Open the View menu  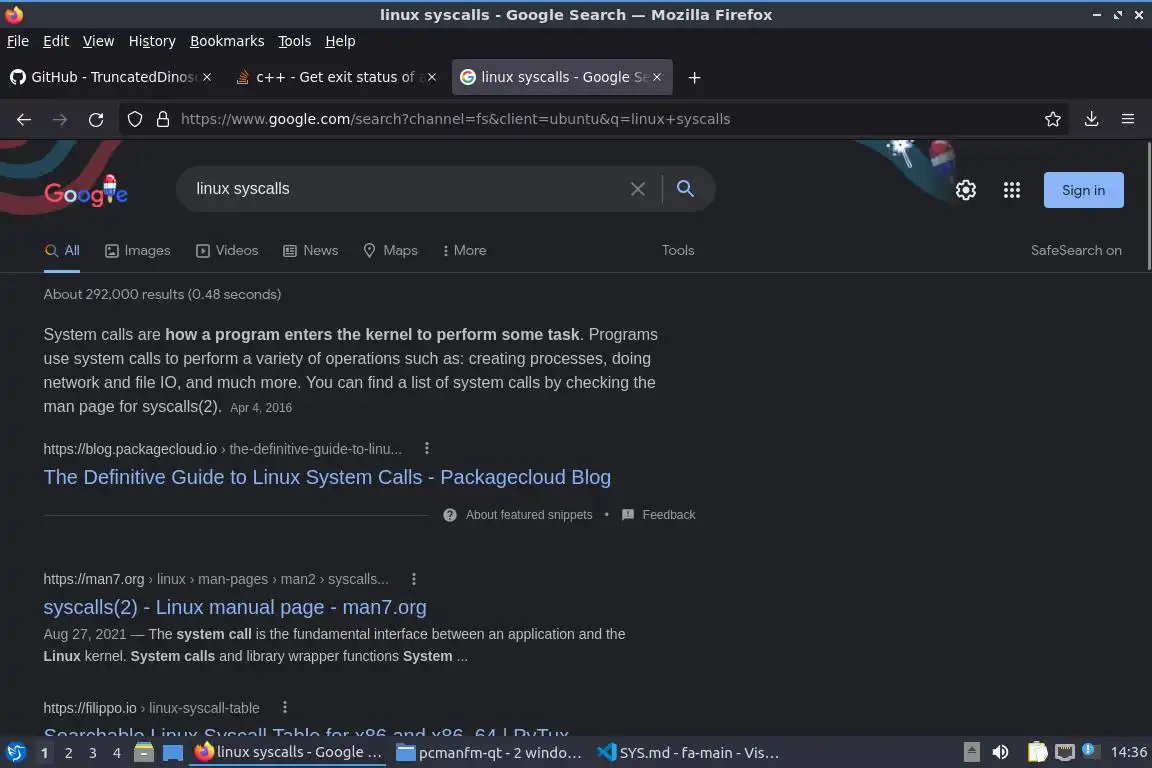[98, 41]
